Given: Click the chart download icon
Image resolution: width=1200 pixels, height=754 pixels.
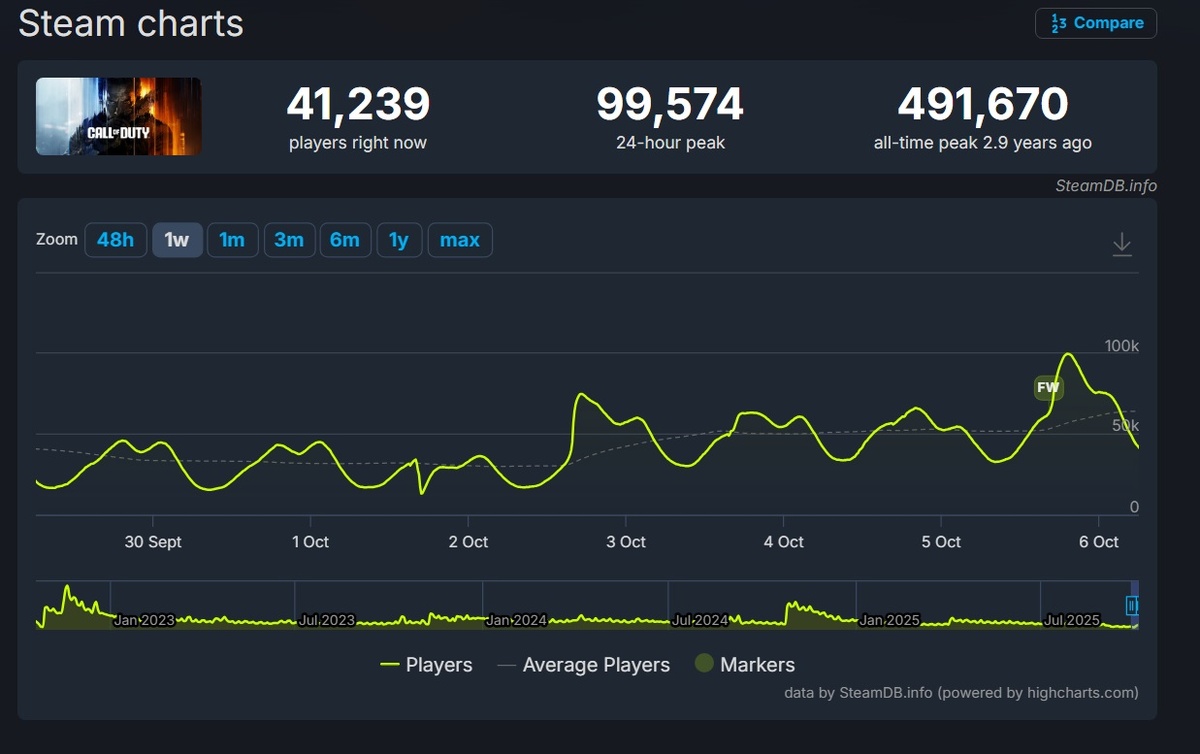Looking at the screenshot, I should (1122, 244).
